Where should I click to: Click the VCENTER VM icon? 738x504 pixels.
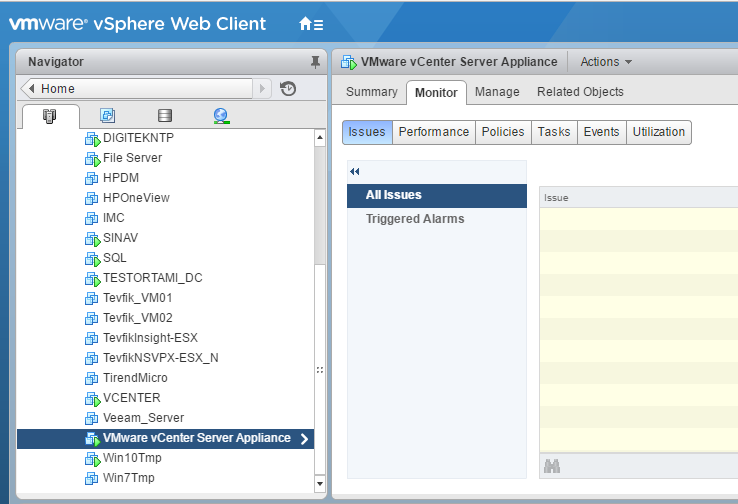92,399
